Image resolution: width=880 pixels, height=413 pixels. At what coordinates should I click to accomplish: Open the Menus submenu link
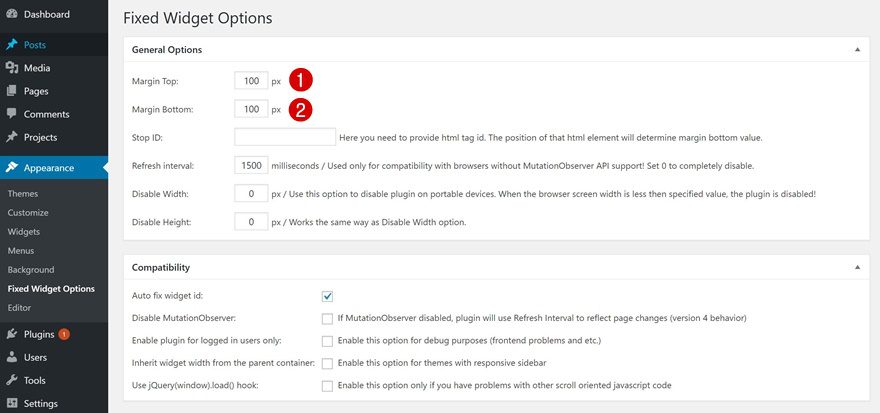21,250
